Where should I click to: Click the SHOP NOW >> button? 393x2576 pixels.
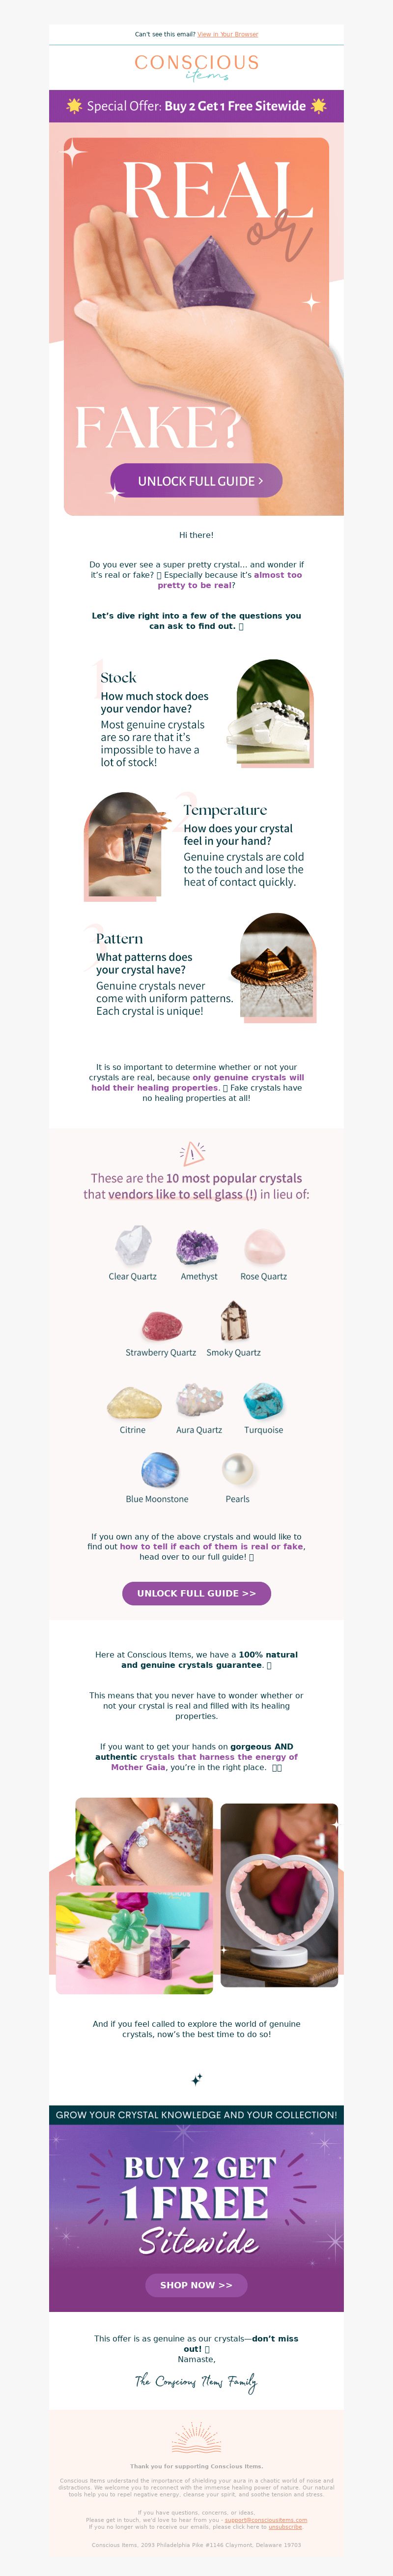[x=196, y=2285]
